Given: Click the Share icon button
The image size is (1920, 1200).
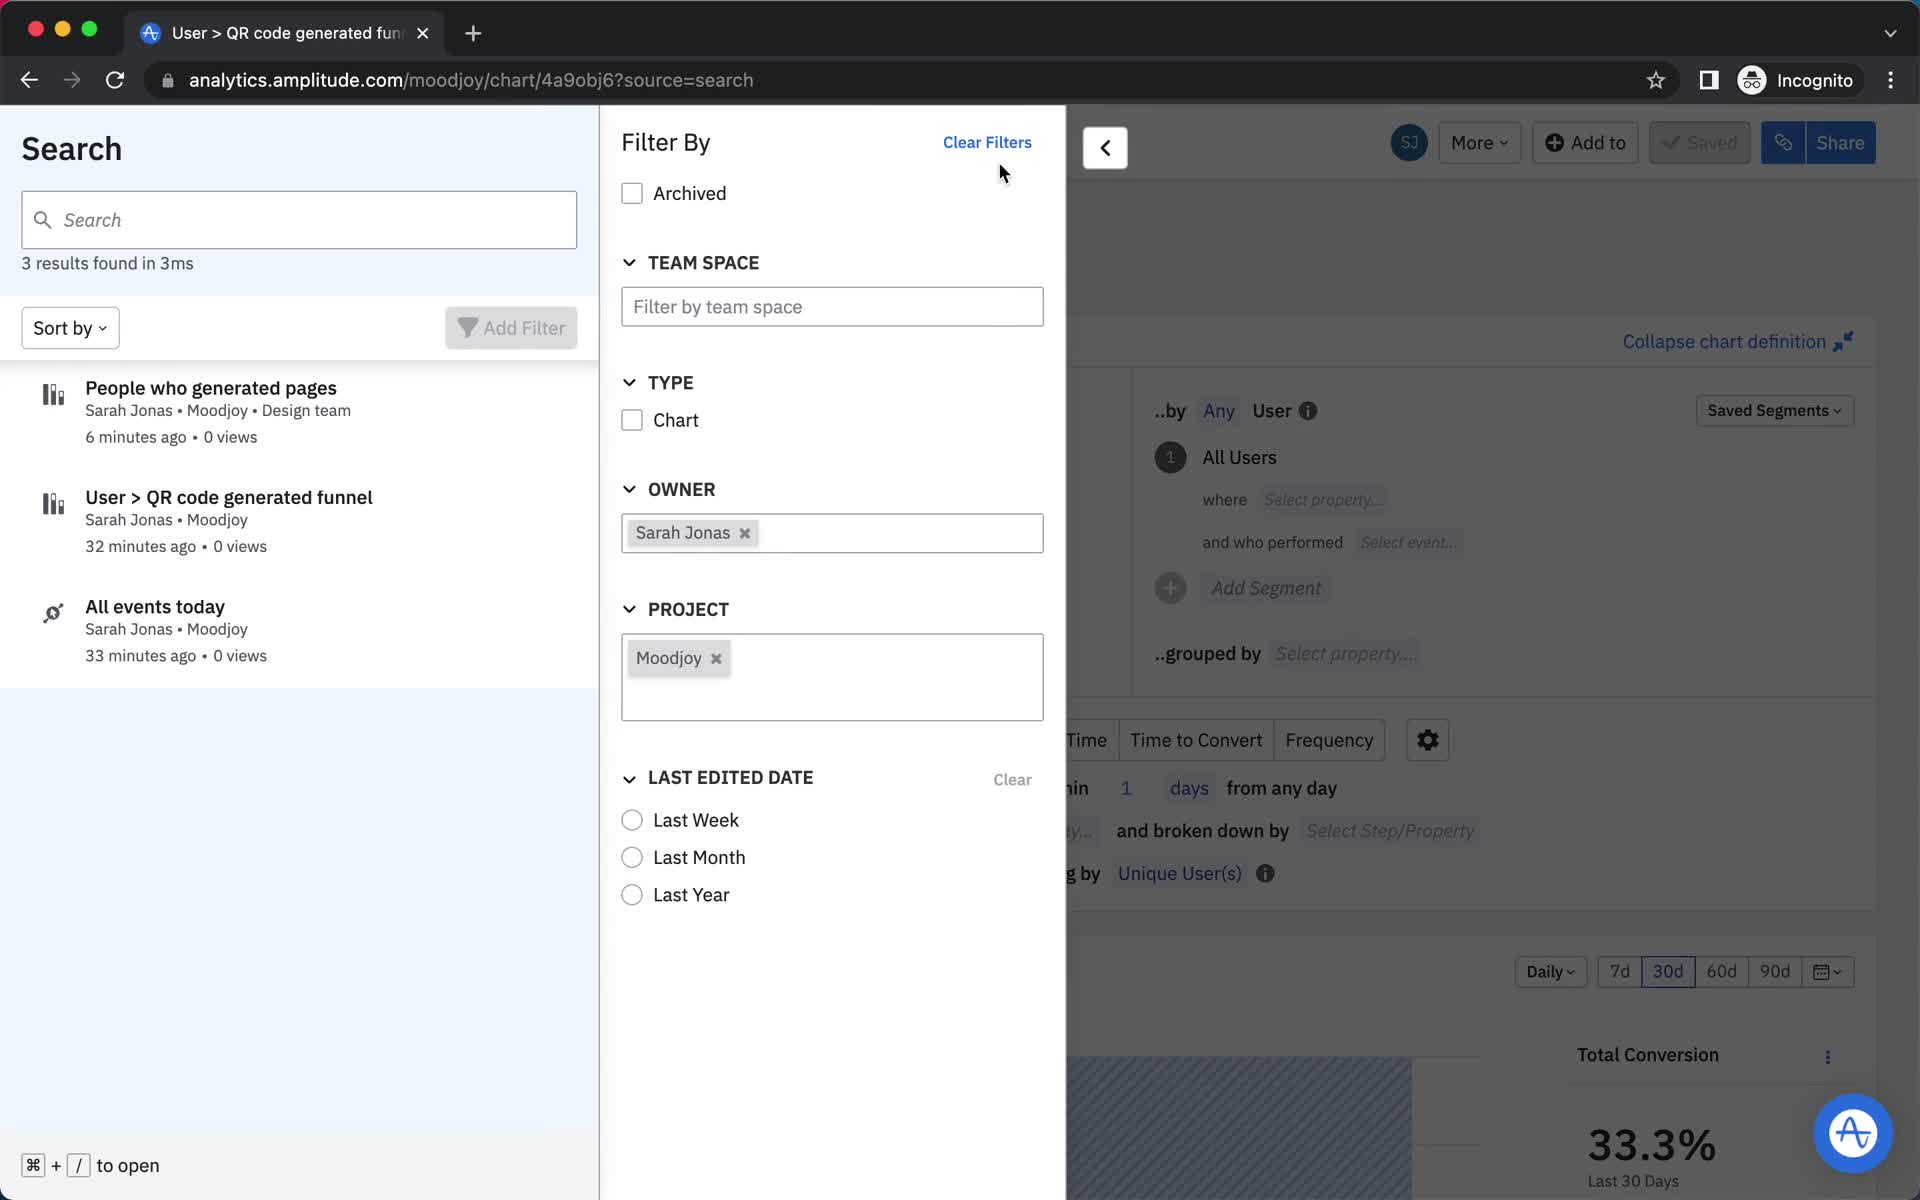Looking at the screenshot, I should tap(1785, 142).
